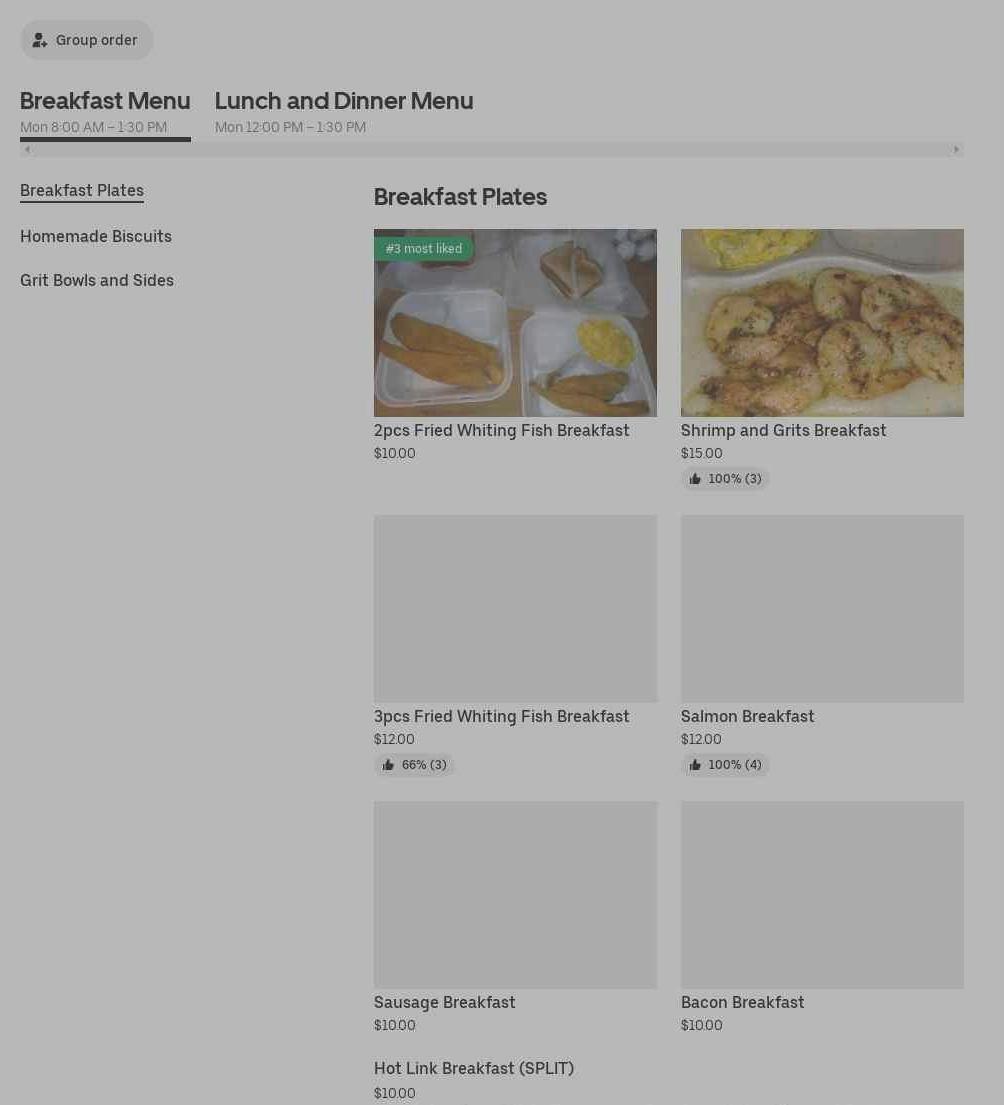Click thumbs-up icon under 3pcs Fried Whiting
The width and height of the screenshot is (1004, 1105).
[x=388, y=765]
